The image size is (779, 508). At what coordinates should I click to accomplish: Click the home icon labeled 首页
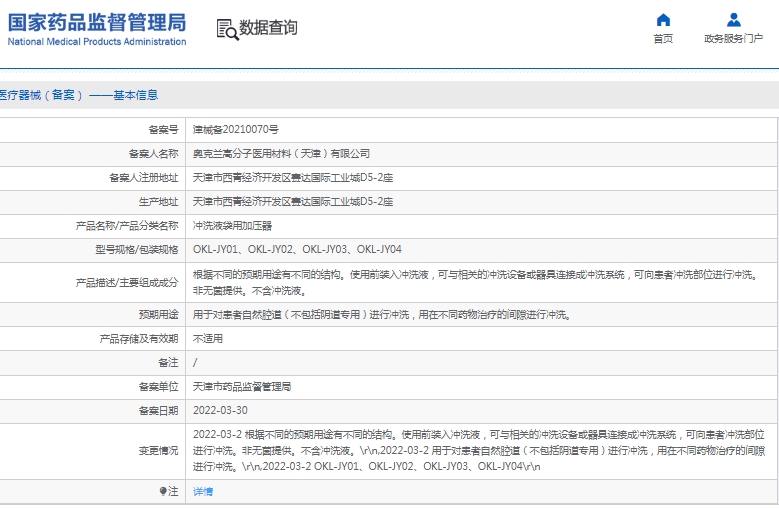click(x=663, y=20)
